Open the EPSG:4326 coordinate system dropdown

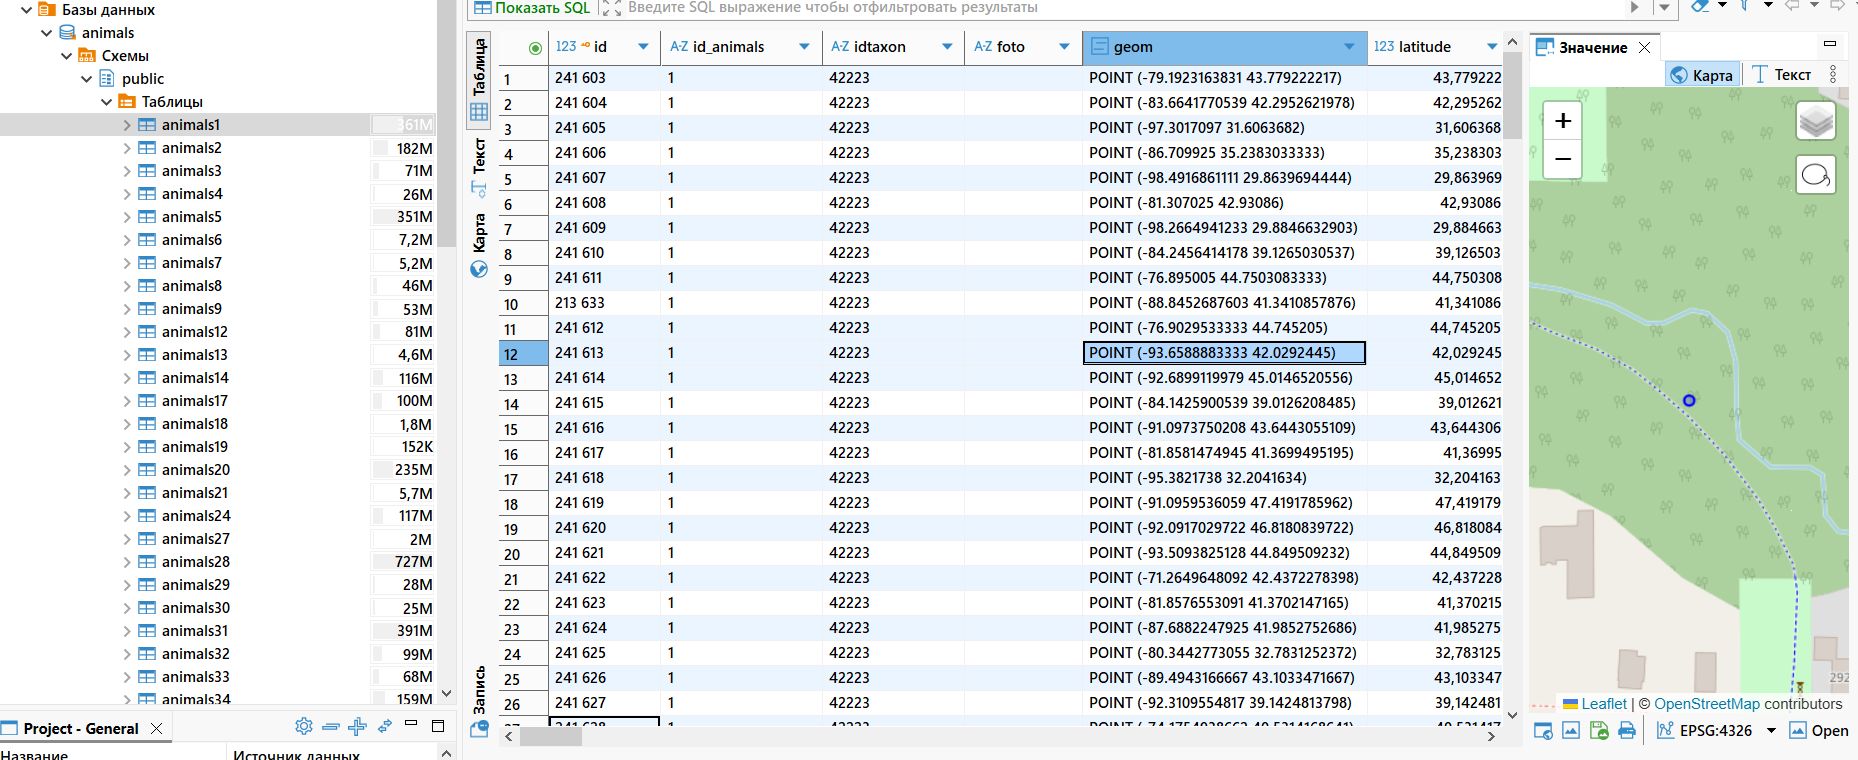pos(1771,731)
